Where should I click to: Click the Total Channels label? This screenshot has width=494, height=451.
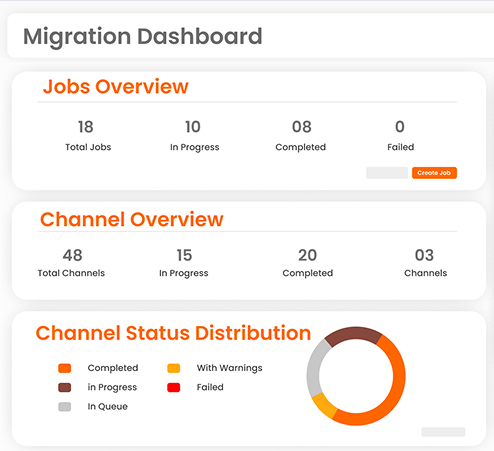click(71, 273)
